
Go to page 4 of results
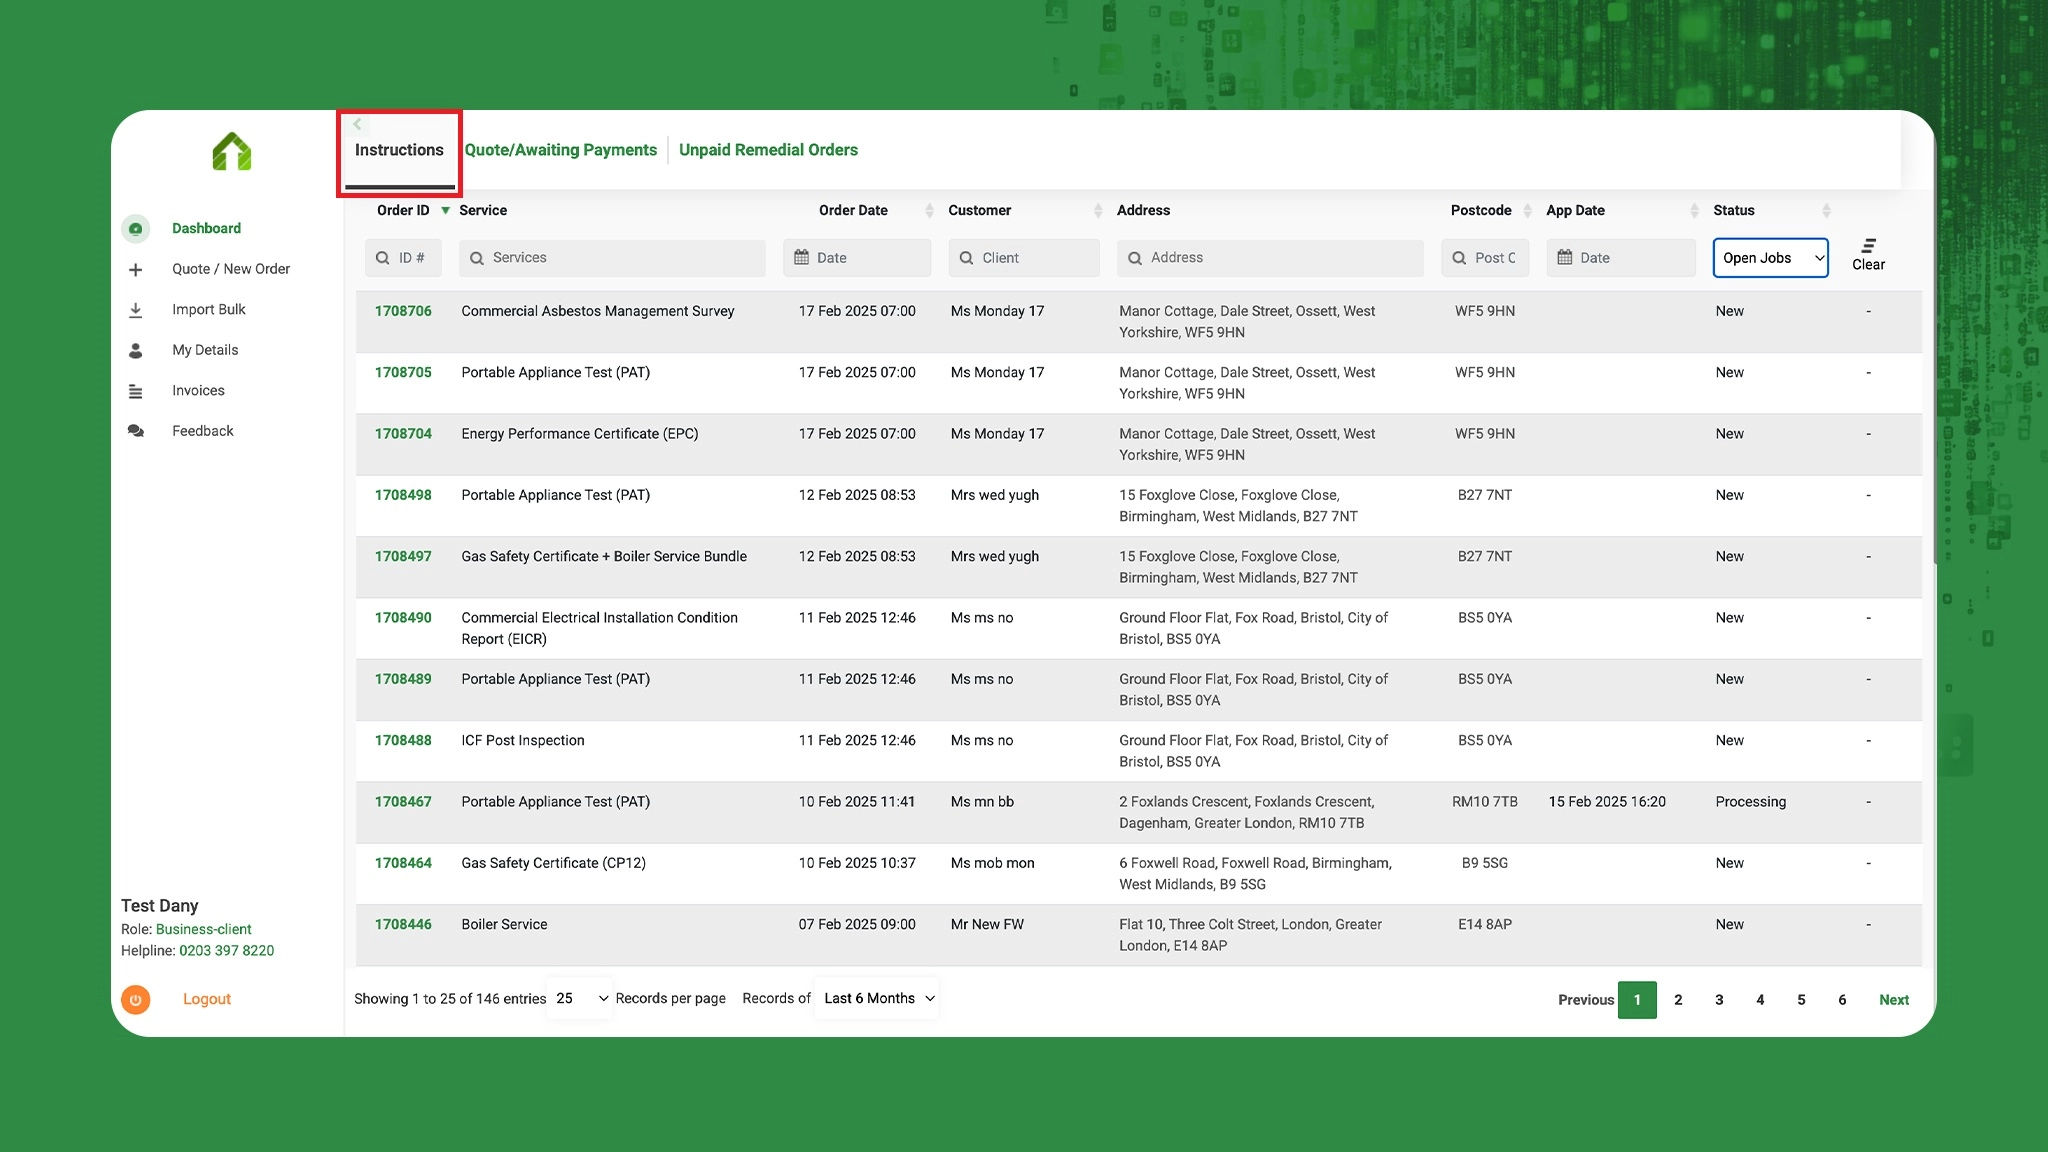pyautogui.click(x=1760, y=1000)
